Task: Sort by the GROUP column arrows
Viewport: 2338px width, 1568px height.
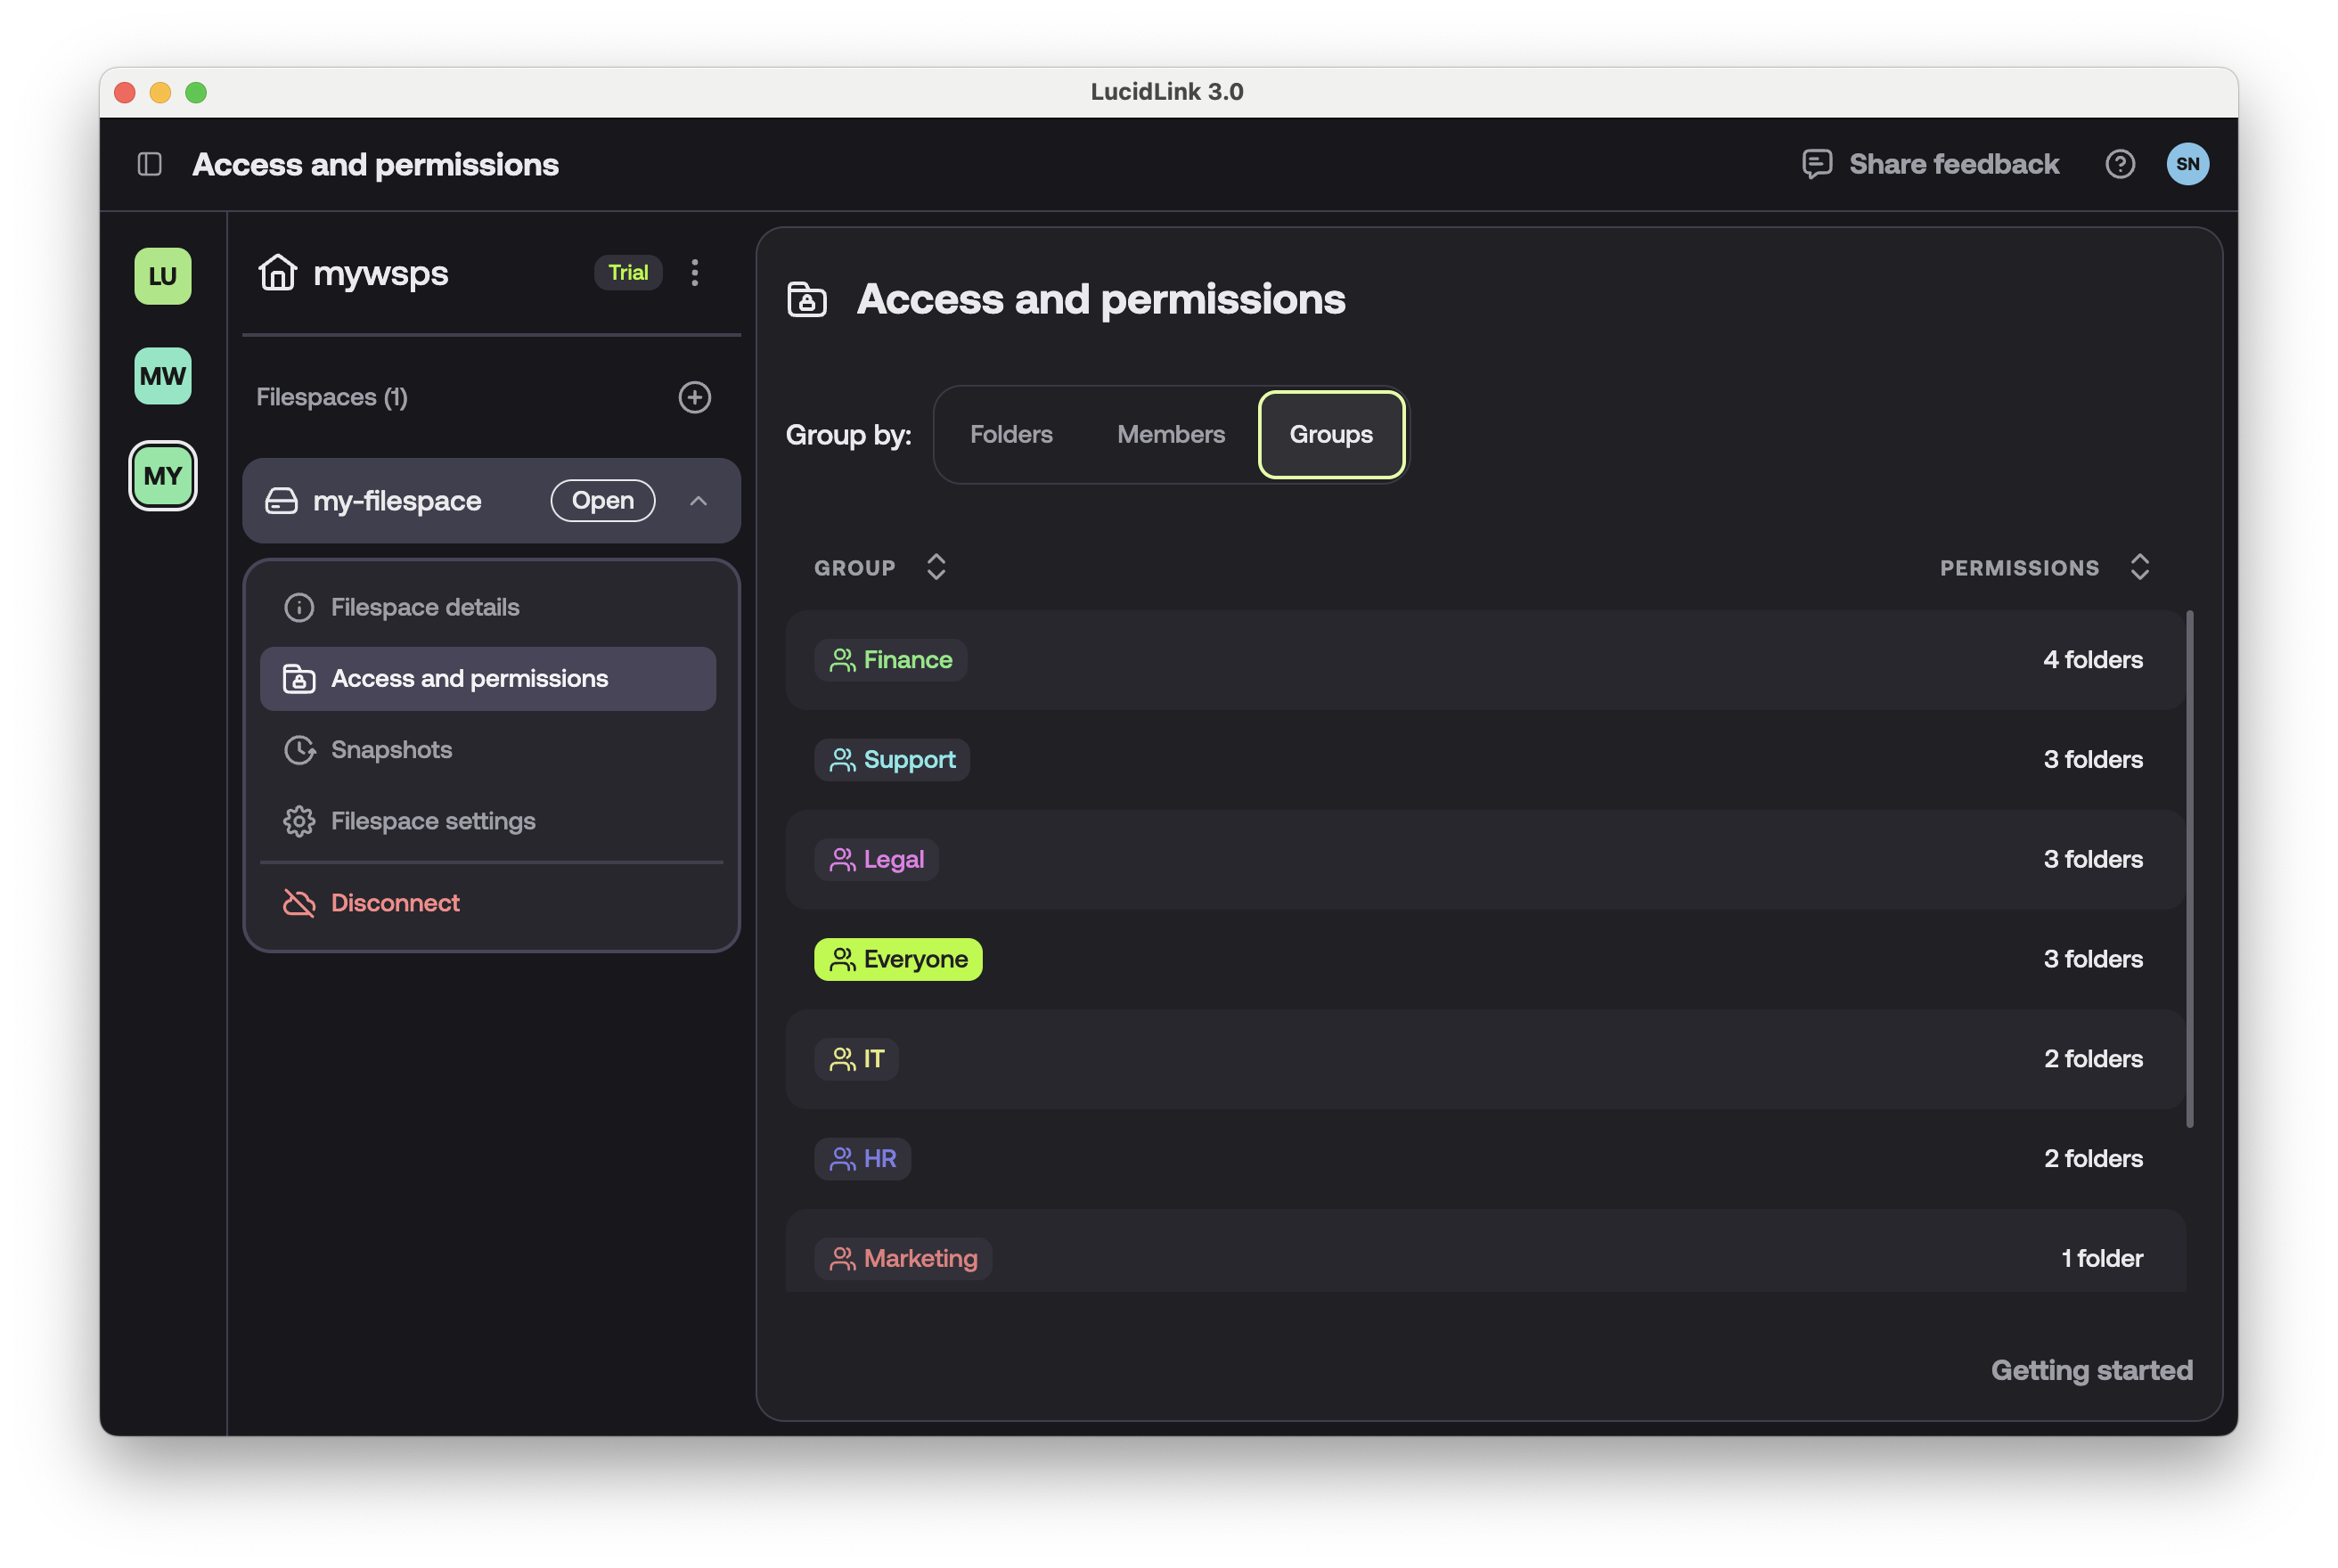Action: tap(936, 567)
